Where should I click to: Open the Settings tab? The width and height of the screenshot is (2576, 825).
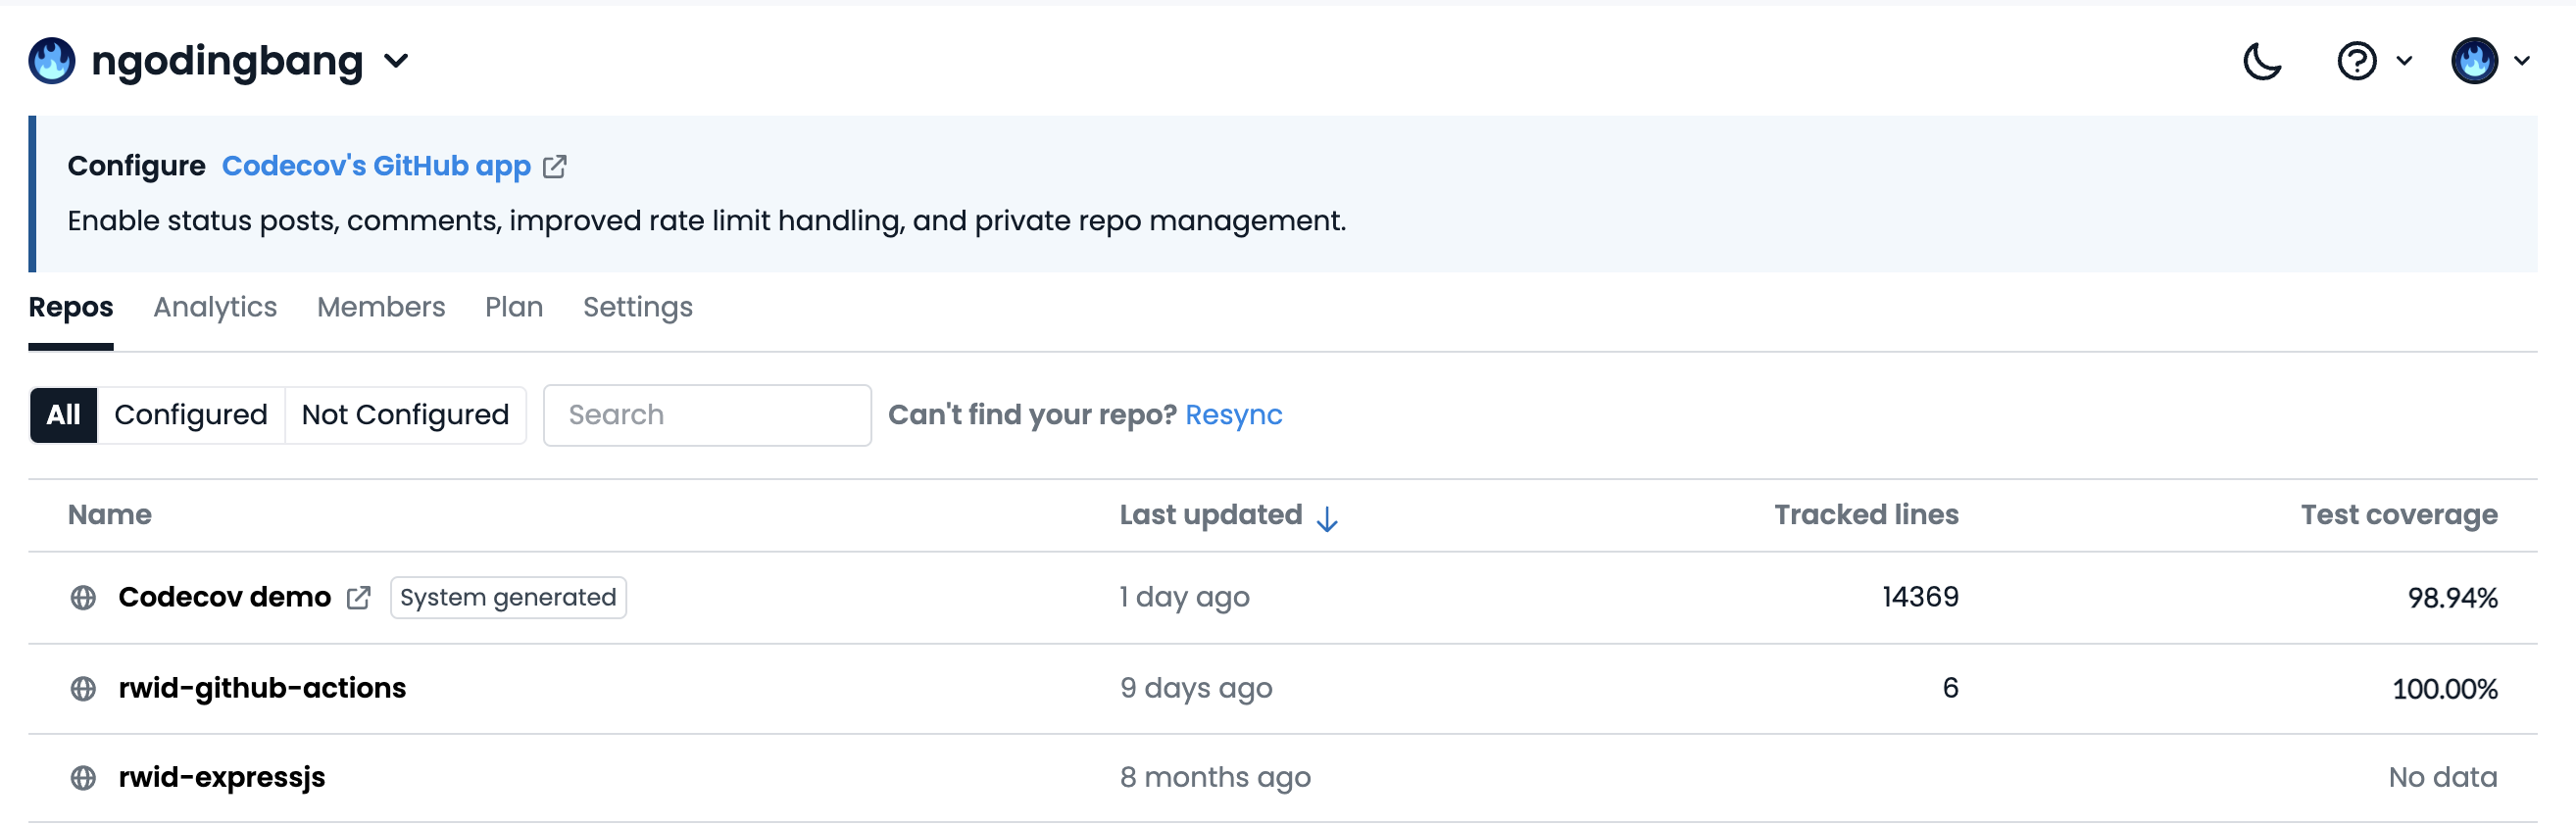tap(638, 307)
